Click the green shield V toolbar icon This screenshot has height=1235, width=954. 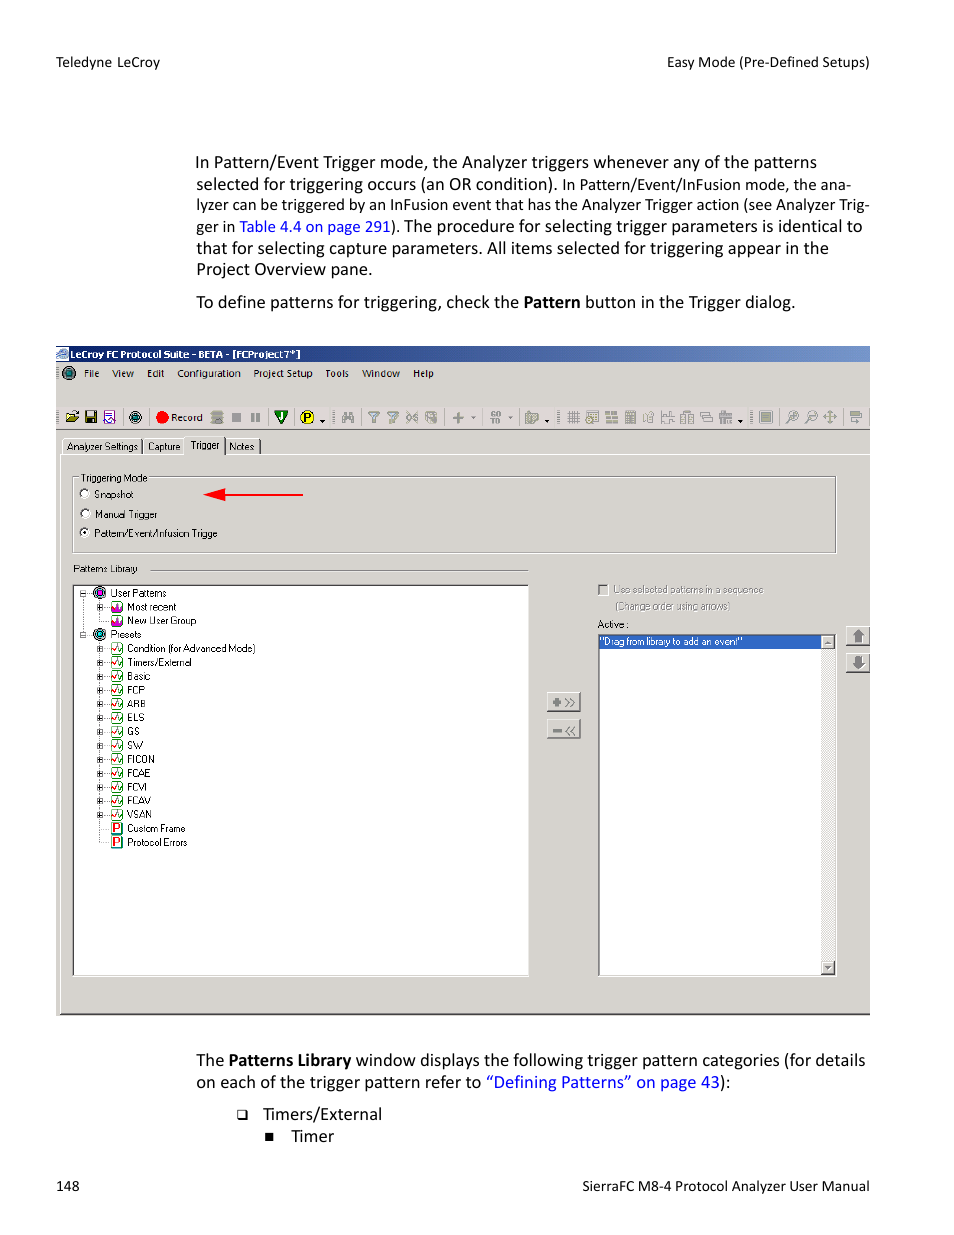click(x=281, y=417)
